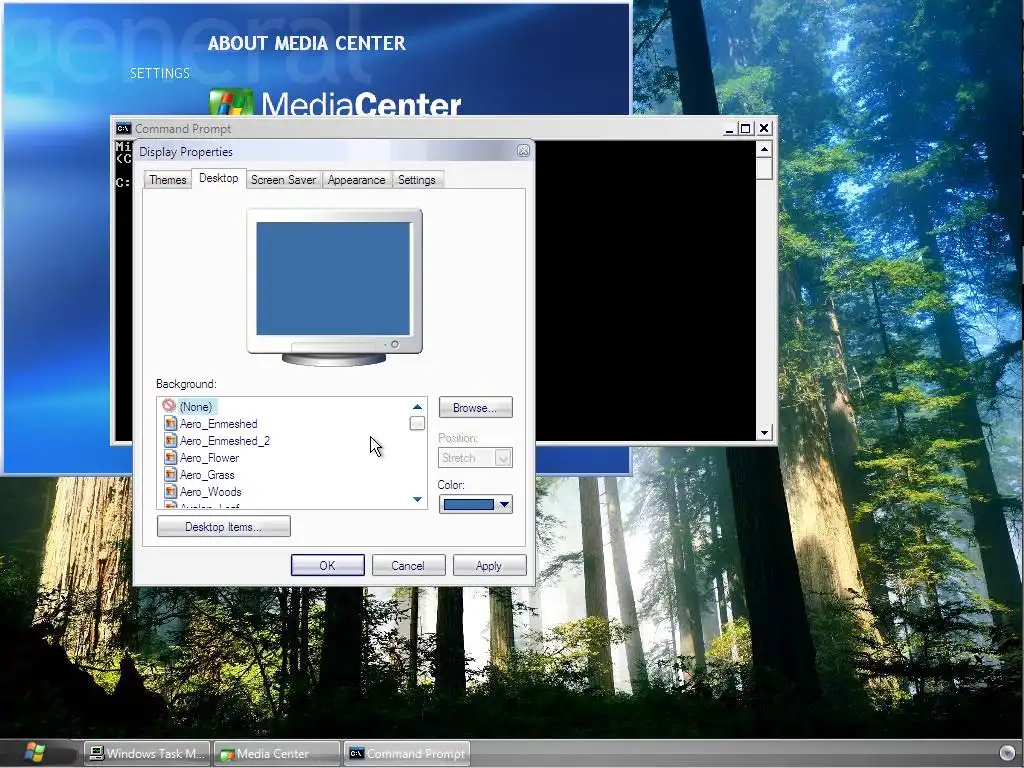Screen dimensions: 1024x768
Task: Pick the Aero_Woods background
Action: pos(211,492)
